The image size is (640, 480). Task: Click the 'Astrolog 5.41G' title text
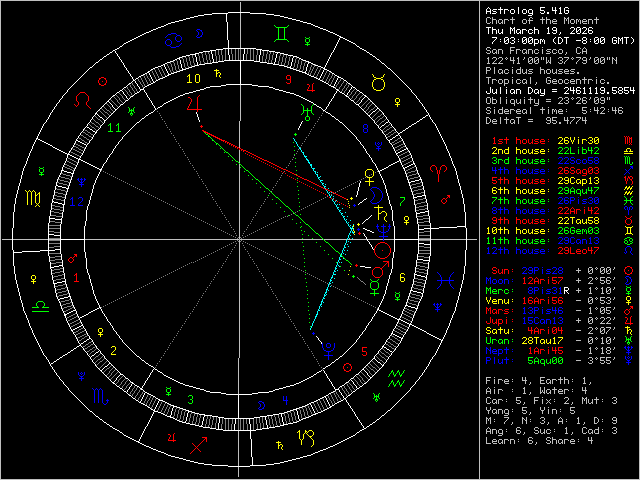(x=527, y=11)
